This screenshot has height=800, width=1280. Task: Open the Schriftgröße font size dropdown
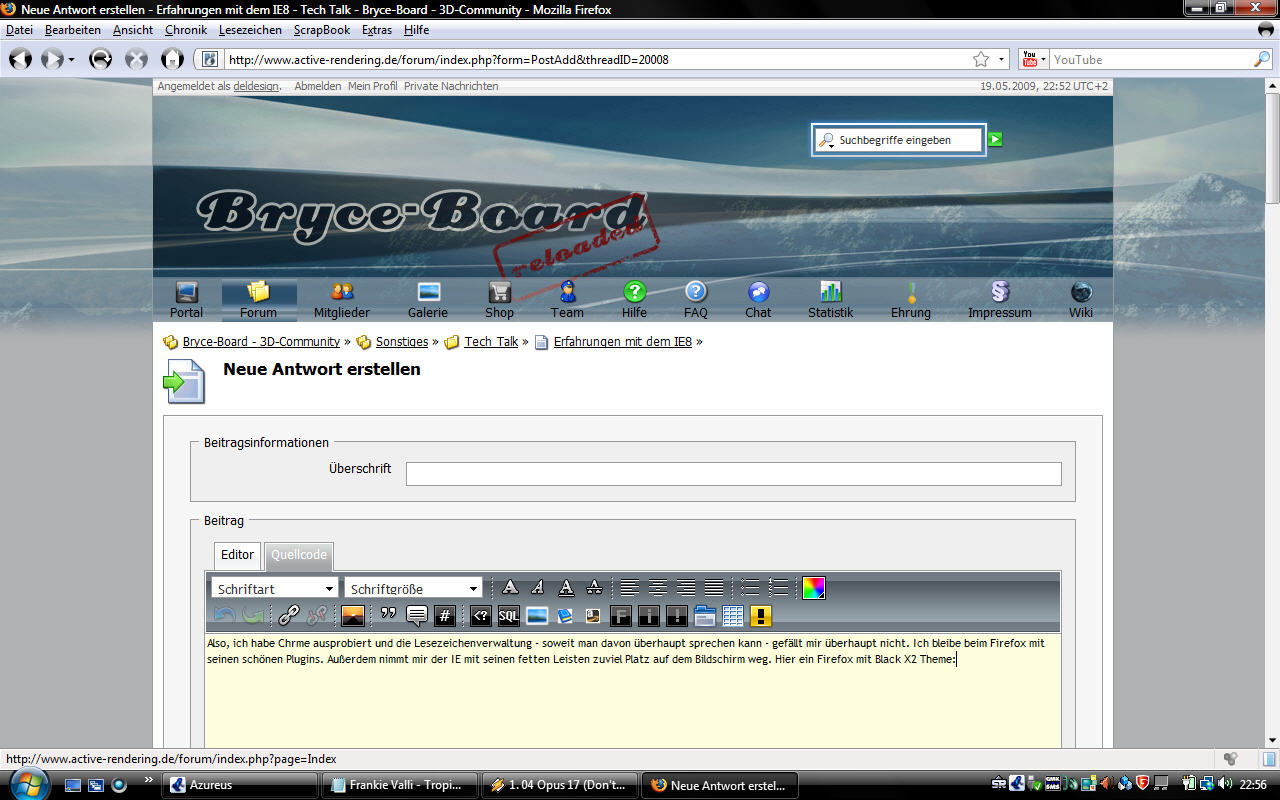pos(413,588)
